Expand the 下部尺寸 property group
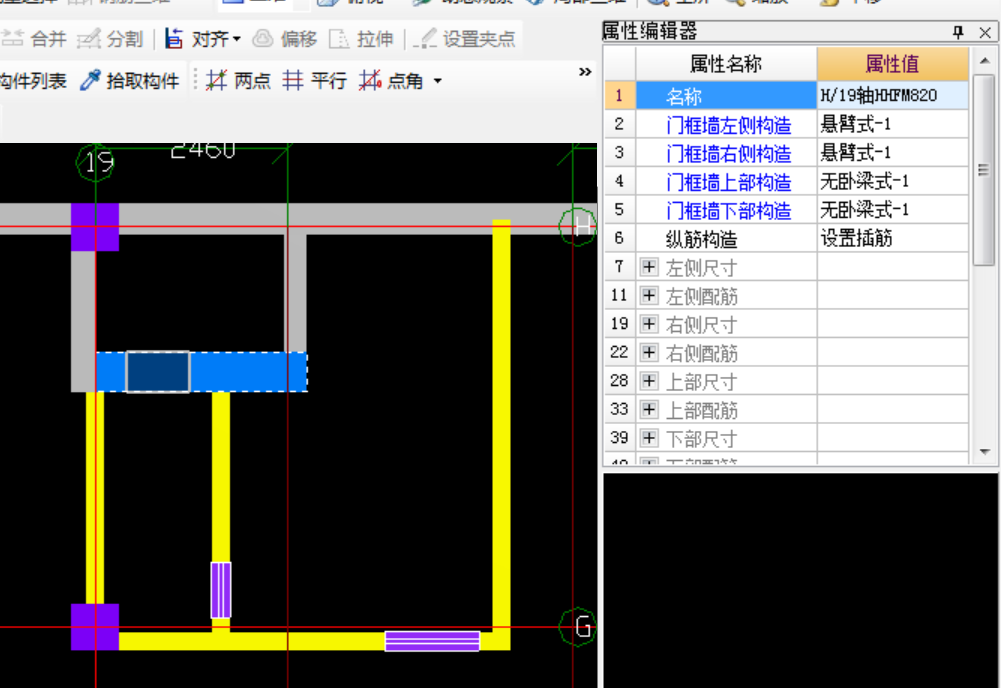The width and height of the screenshot is (1001, 688). [649, 437]
